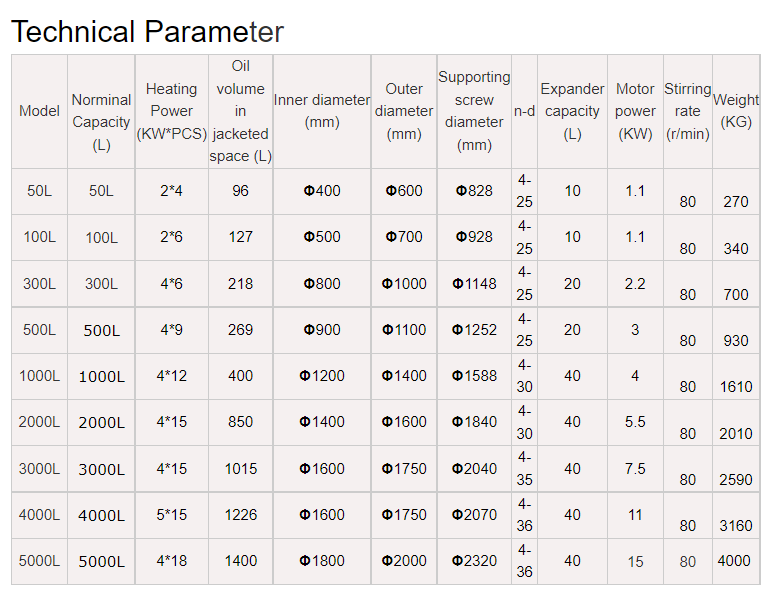The height and width of the screenshot is (595, 779).
Task: Select the Model column header
Action: [40, 111]
